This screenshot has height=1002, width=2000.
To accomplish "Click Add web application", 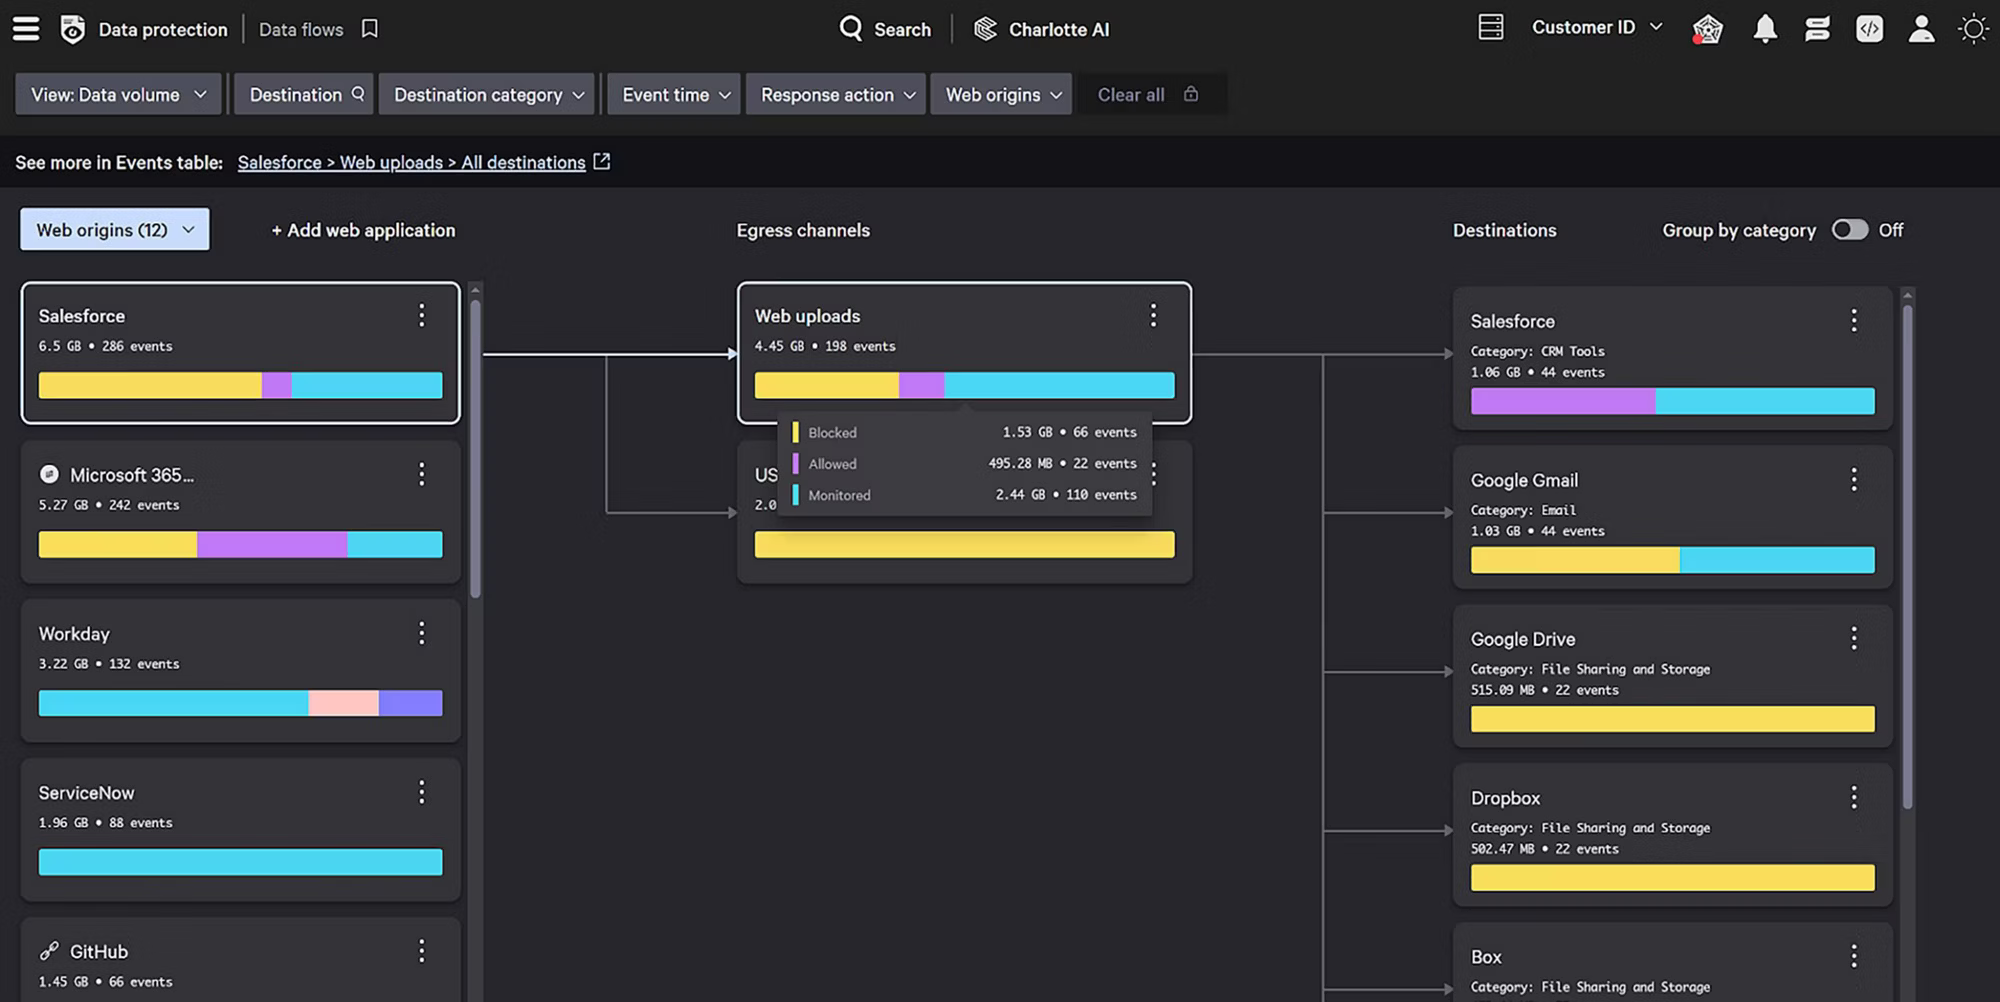I will [x=363, y=230].
